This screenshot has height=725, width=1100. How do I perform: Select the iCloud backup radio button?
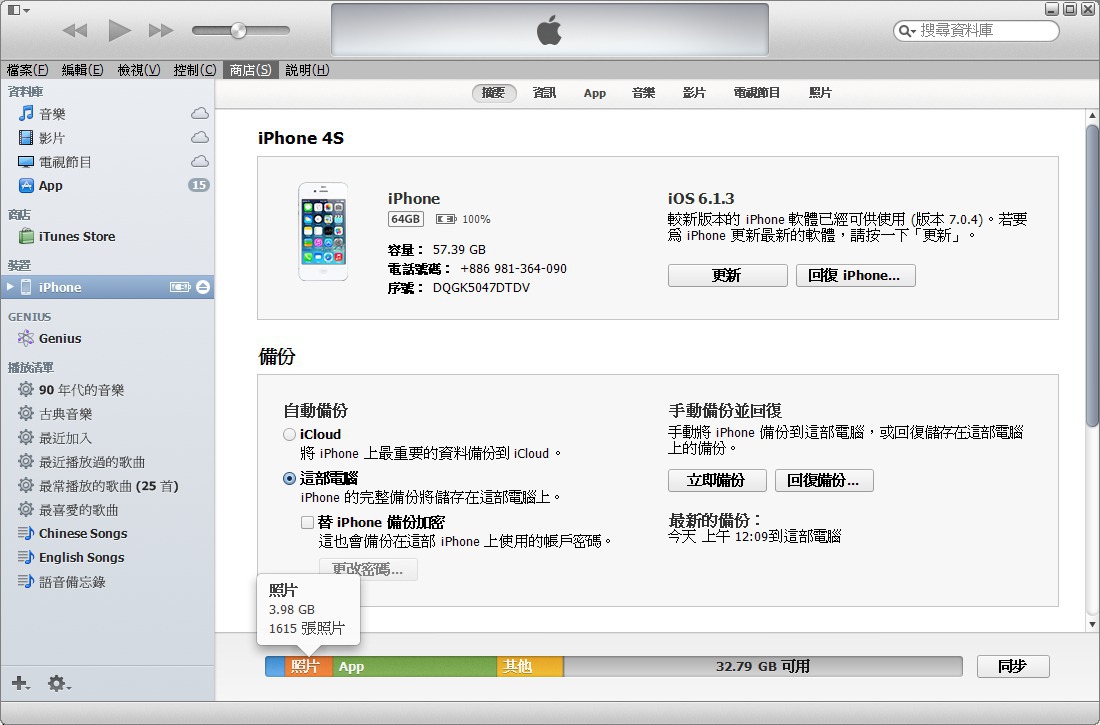coord(289,434)
